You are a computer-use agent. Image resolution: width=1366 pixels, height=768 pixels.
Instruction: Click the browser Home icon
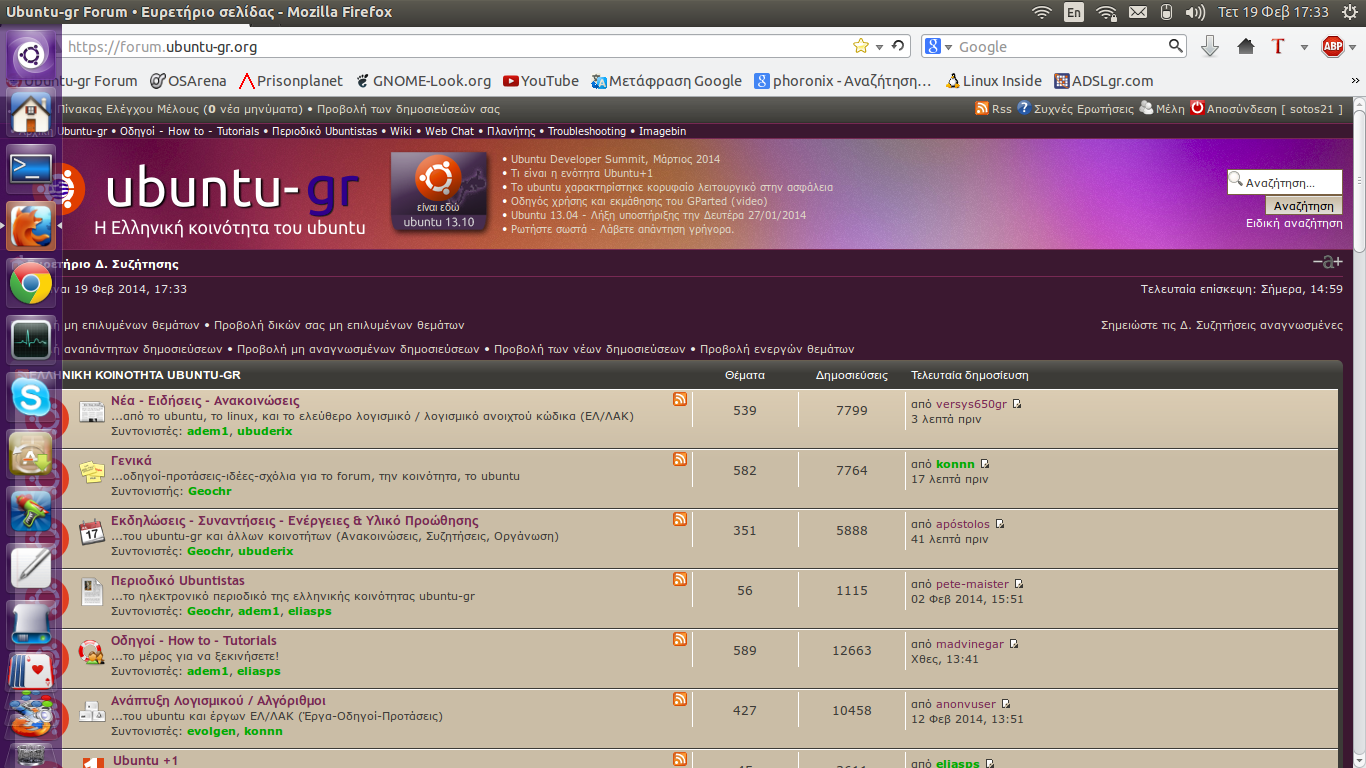point(1245,47)
